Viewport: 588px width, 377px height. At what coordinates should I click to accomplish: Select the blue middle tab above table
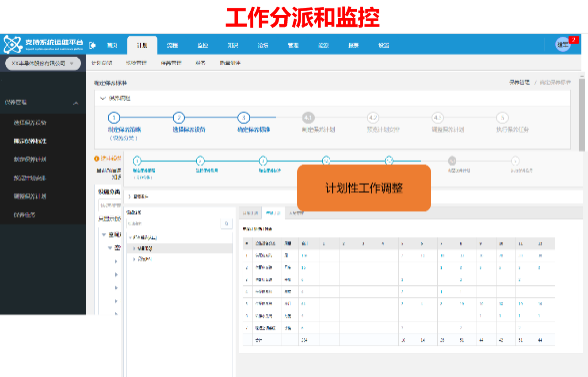tap(273, 213)
